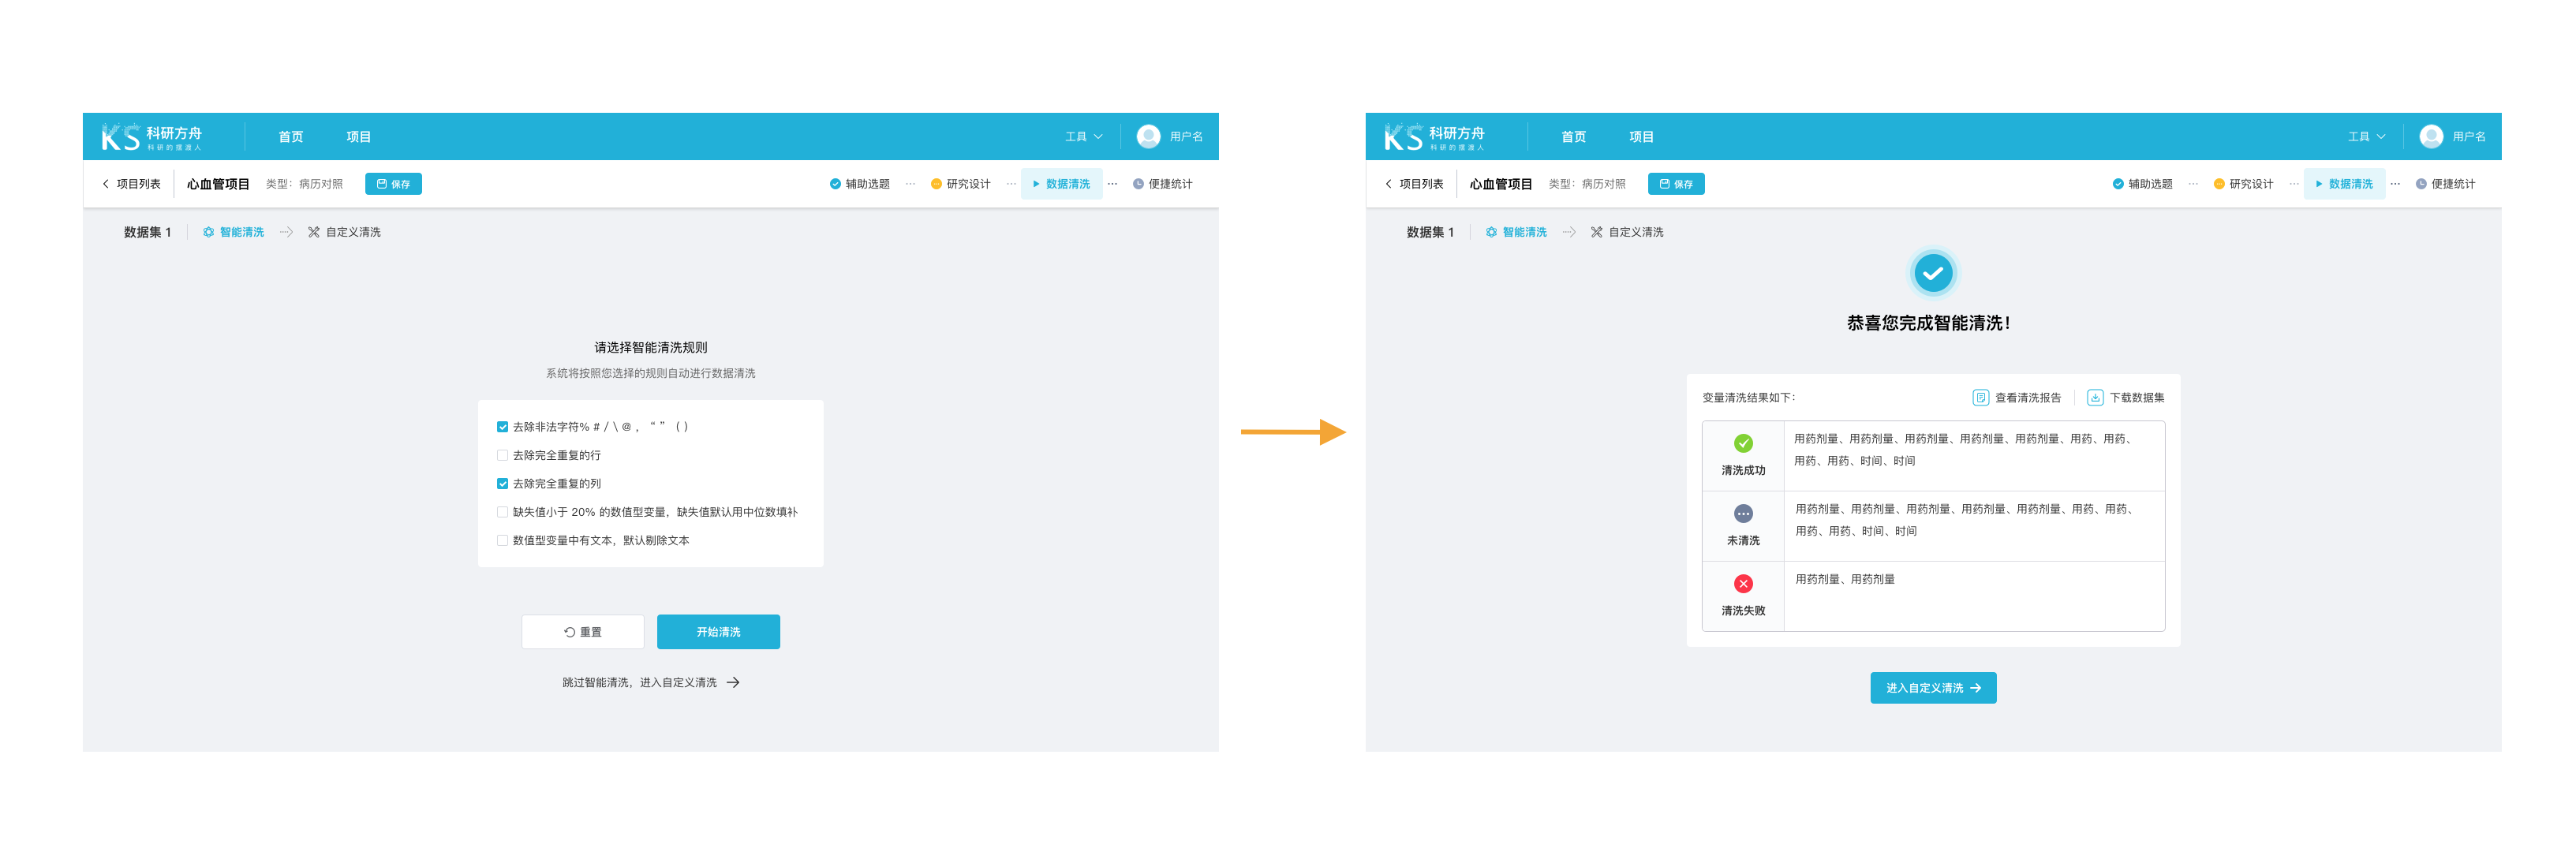Click the gray 未清洗 ellipsis icon
2576x863 pixels.
click(x=1743, y=513)
